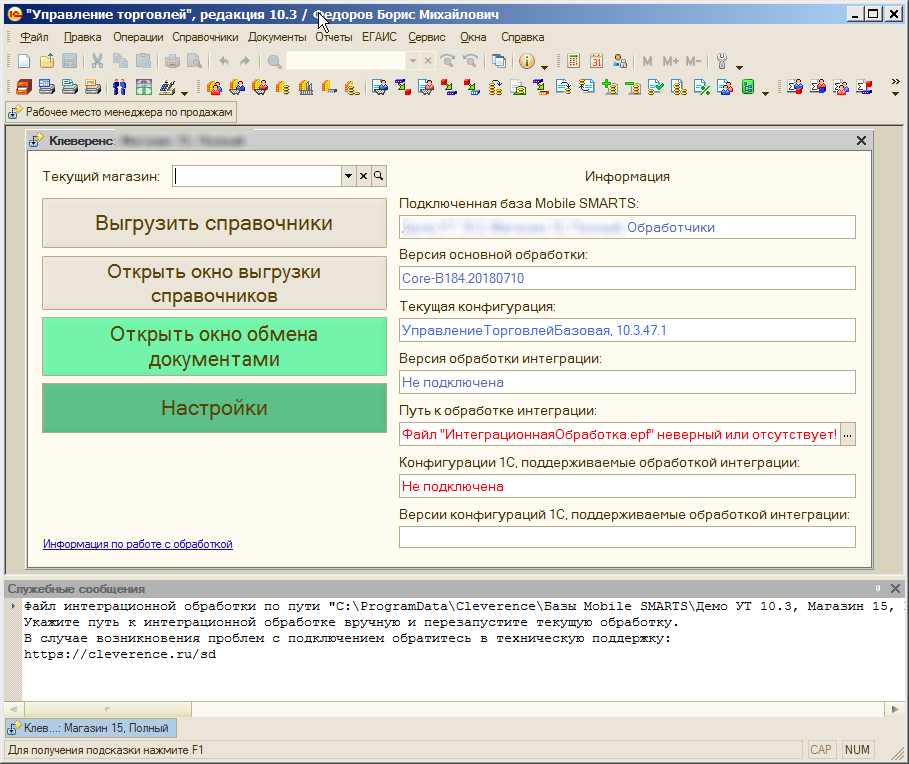The image size is (909, 764).
Task: Open the Операции menu
Action: 138,37
